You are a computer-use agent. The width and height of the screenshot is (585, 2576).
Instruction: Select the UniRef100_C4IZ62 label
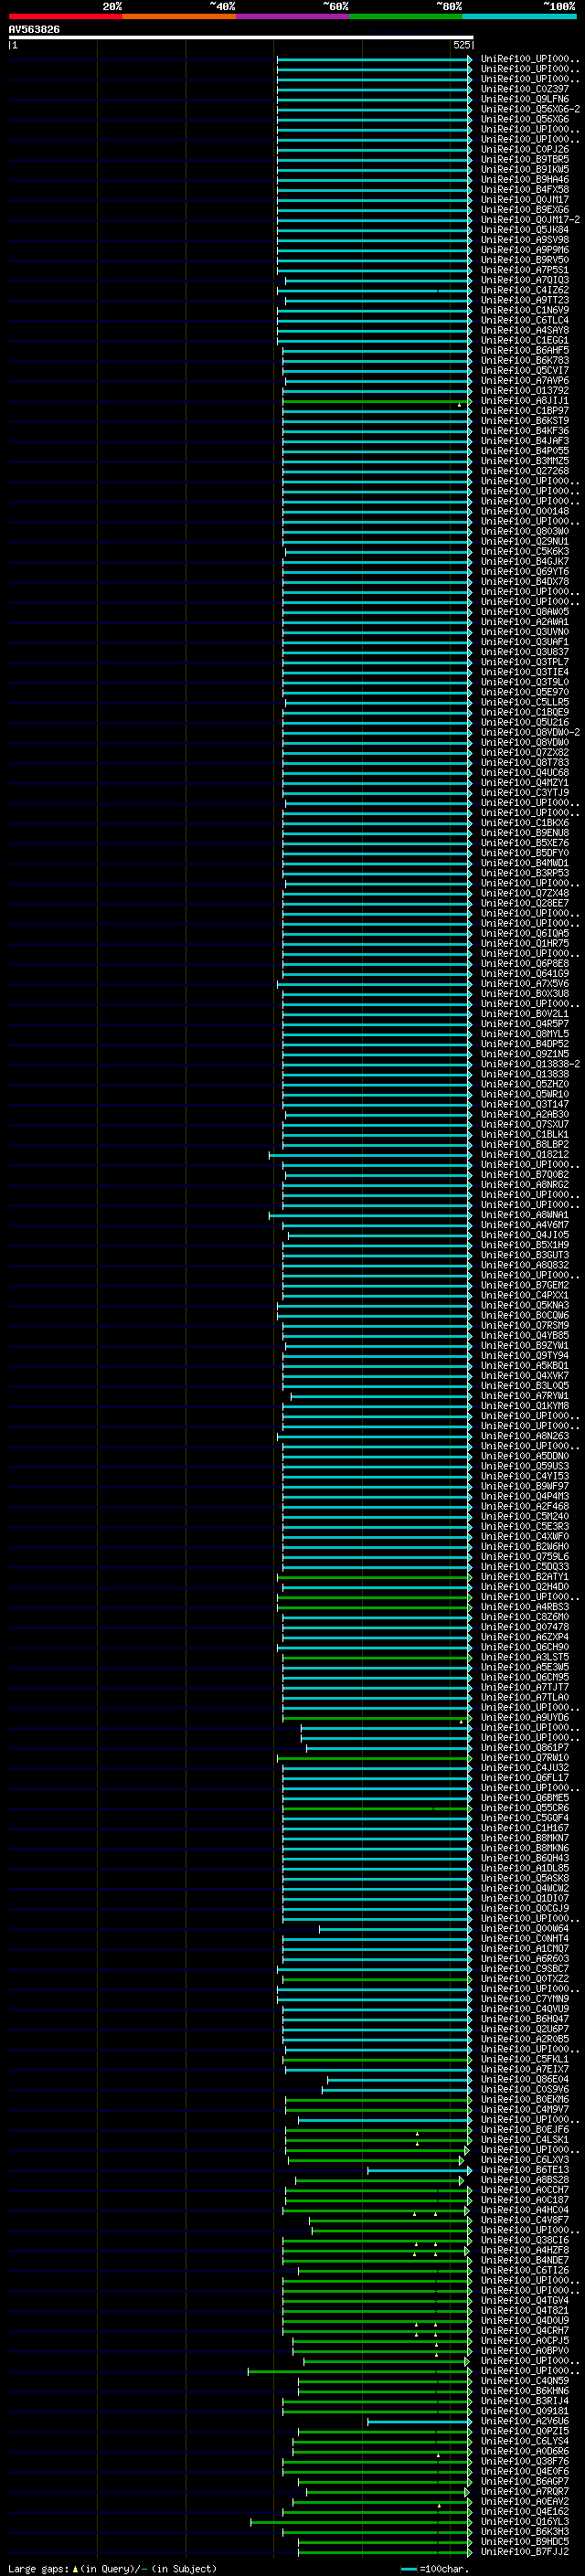pos(525,291)
